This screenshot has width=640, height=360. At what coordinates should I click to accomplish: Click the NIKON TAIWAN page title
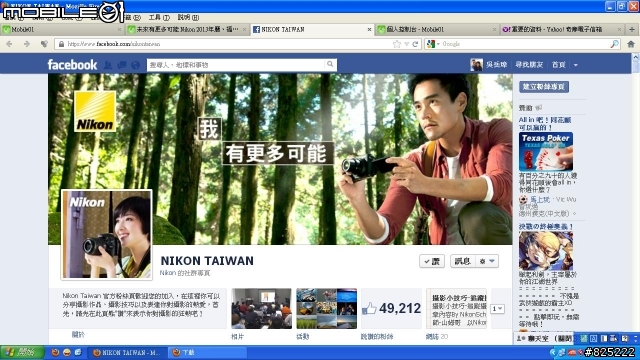coord(207,261)
